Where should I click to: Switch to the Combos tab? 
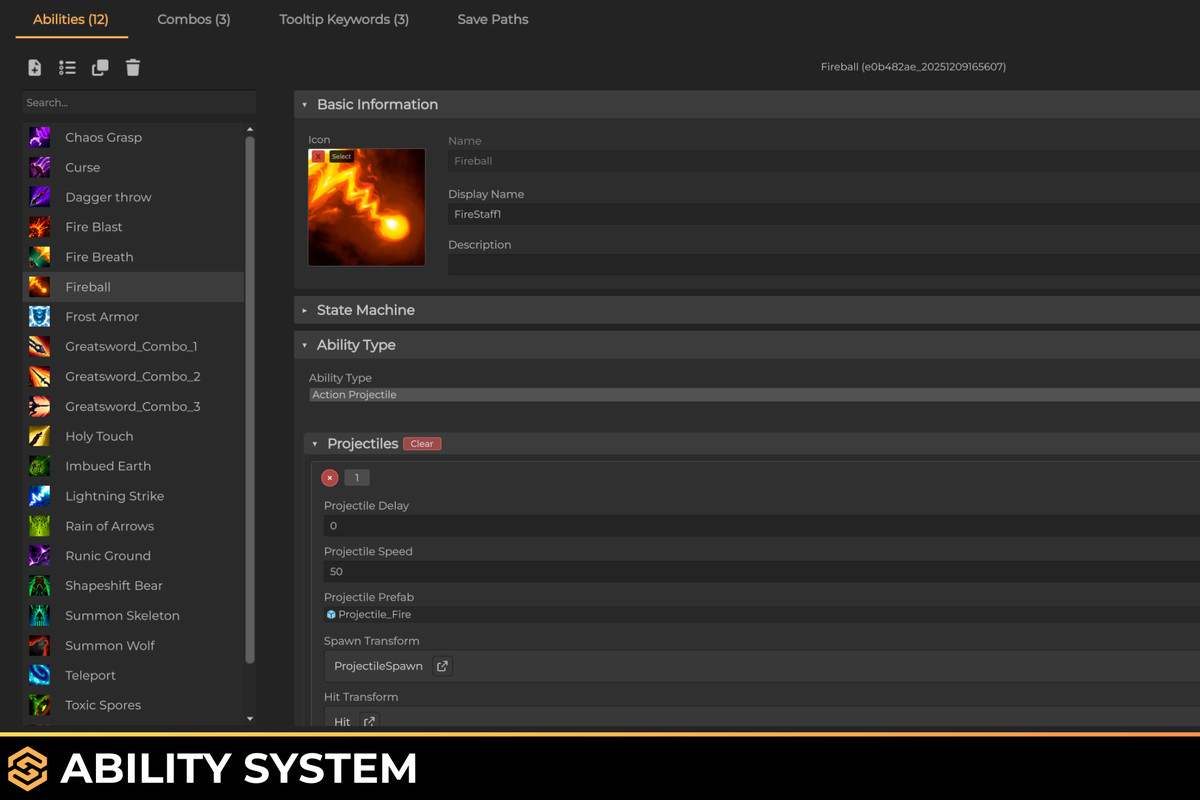pos(193,18)
